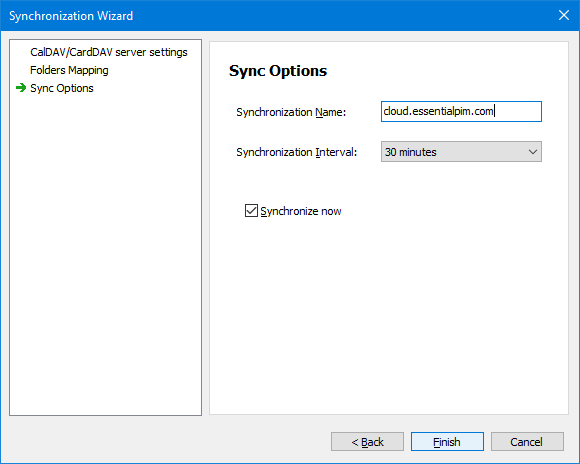
Task: Go back with the Back button
Action: coord(367,441)
